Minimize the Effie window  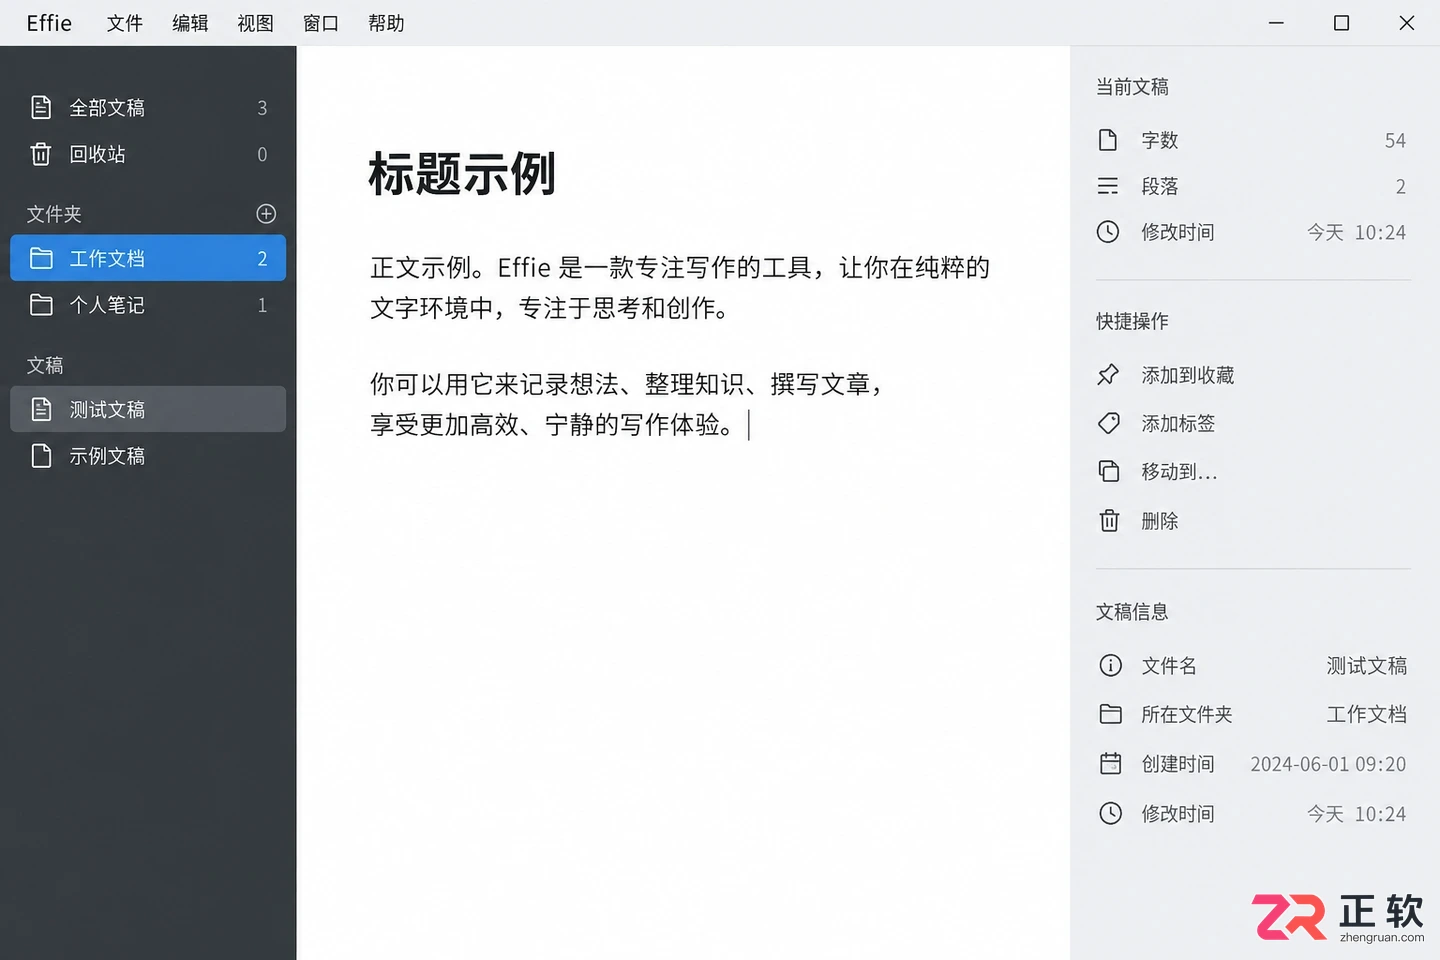point(1276,23)
